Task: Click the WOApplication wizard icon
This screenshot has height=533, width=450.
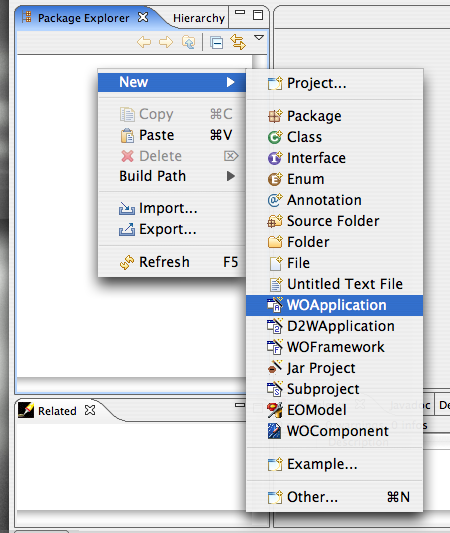Action: 275,305
